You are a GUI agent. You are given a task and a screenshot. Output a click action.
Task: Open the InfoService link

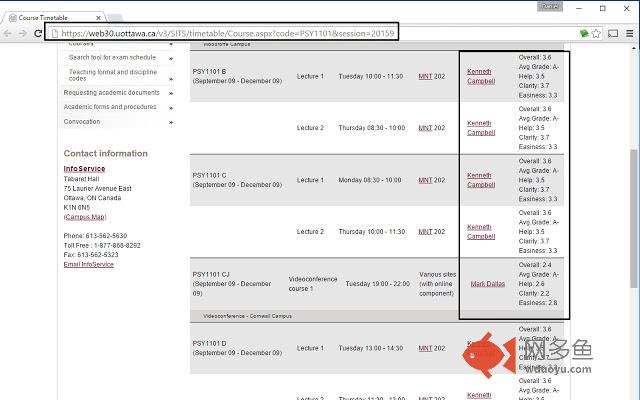click(84, 169)
